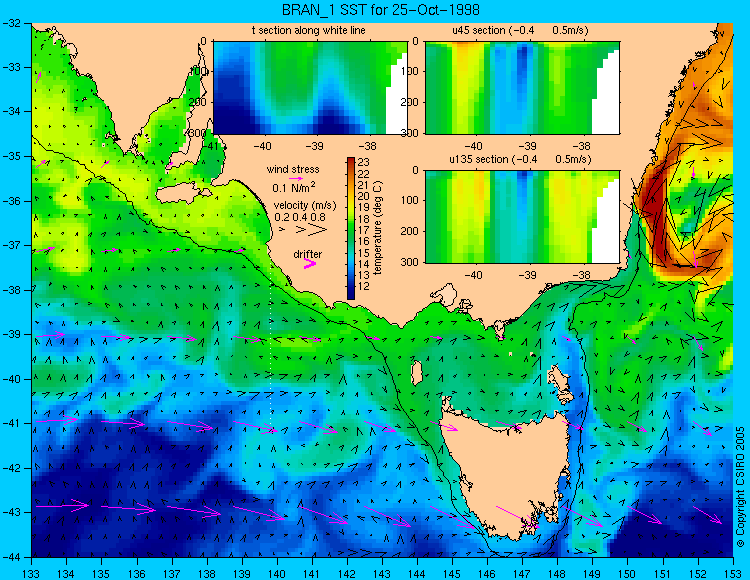Click King Island northwest of Tasmania
Viewport: 750px width, 580px height.
tap(417, 373)
